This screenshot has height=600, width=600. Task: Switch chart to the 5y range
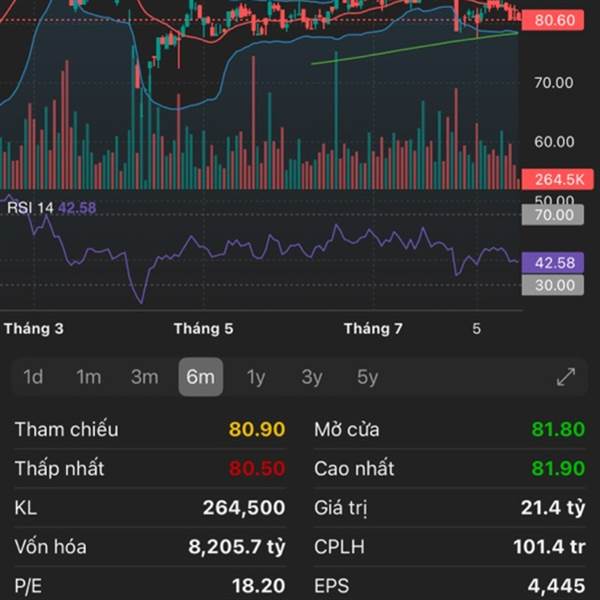pos(367,377)
